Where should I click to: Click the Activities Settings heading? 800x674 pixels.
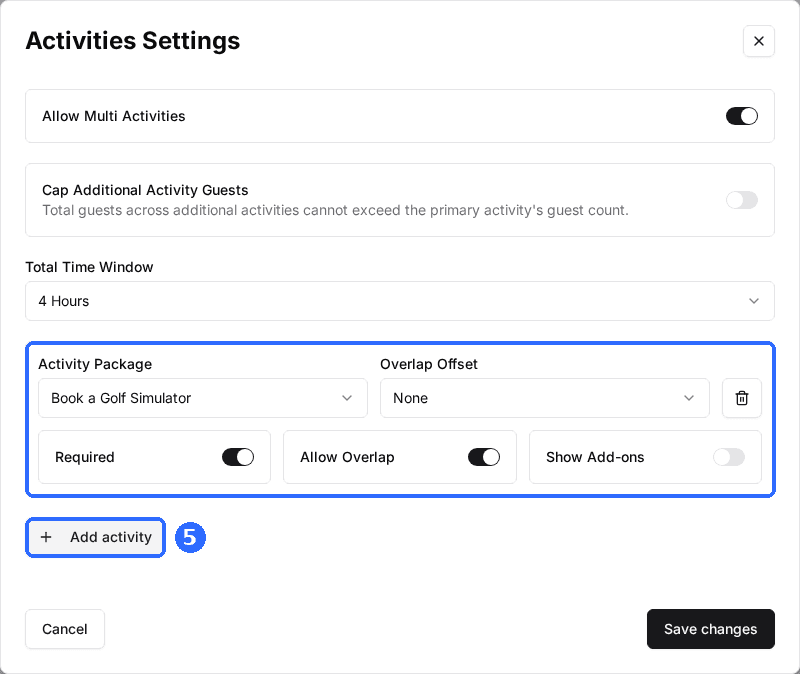[133, 41]
